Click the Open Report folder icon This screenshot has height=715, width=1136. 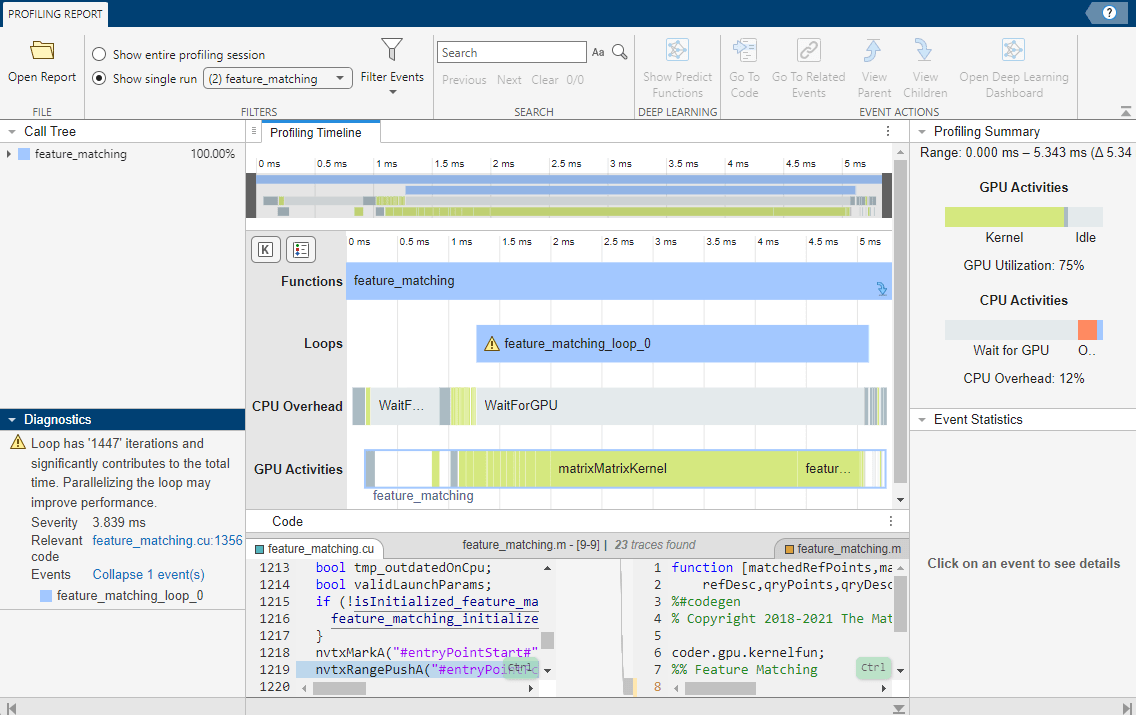(x=42, y=52)
